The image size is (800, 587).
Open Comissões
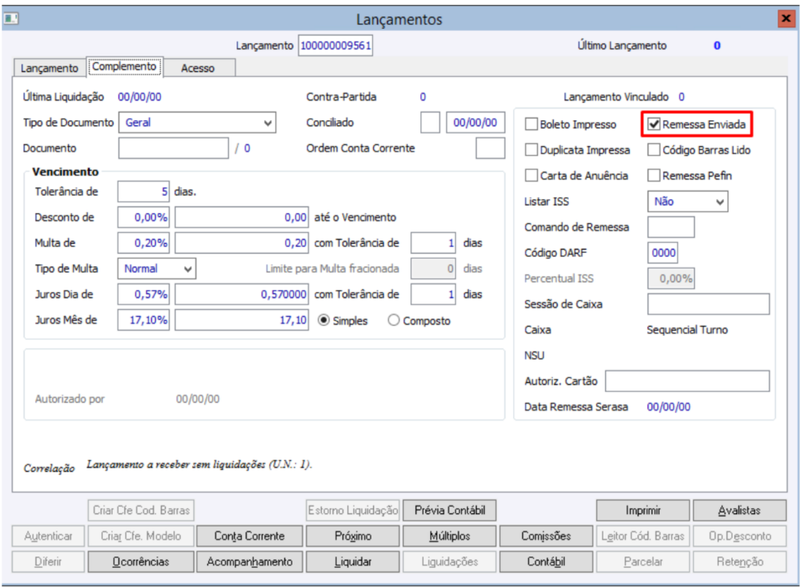546,536
